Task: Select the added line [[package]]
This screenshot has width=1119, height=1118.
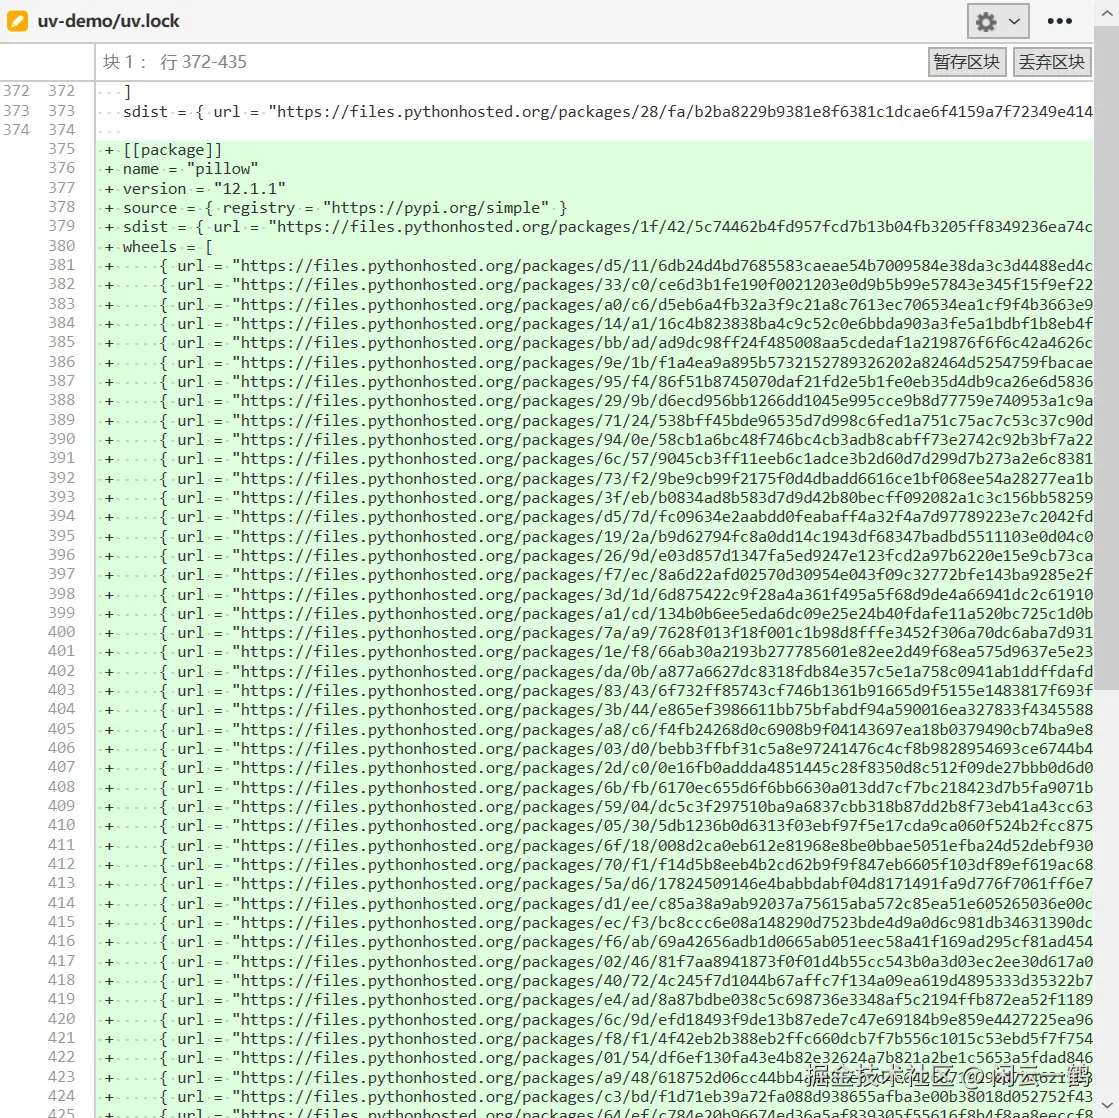Action: [x=594, y=150]
